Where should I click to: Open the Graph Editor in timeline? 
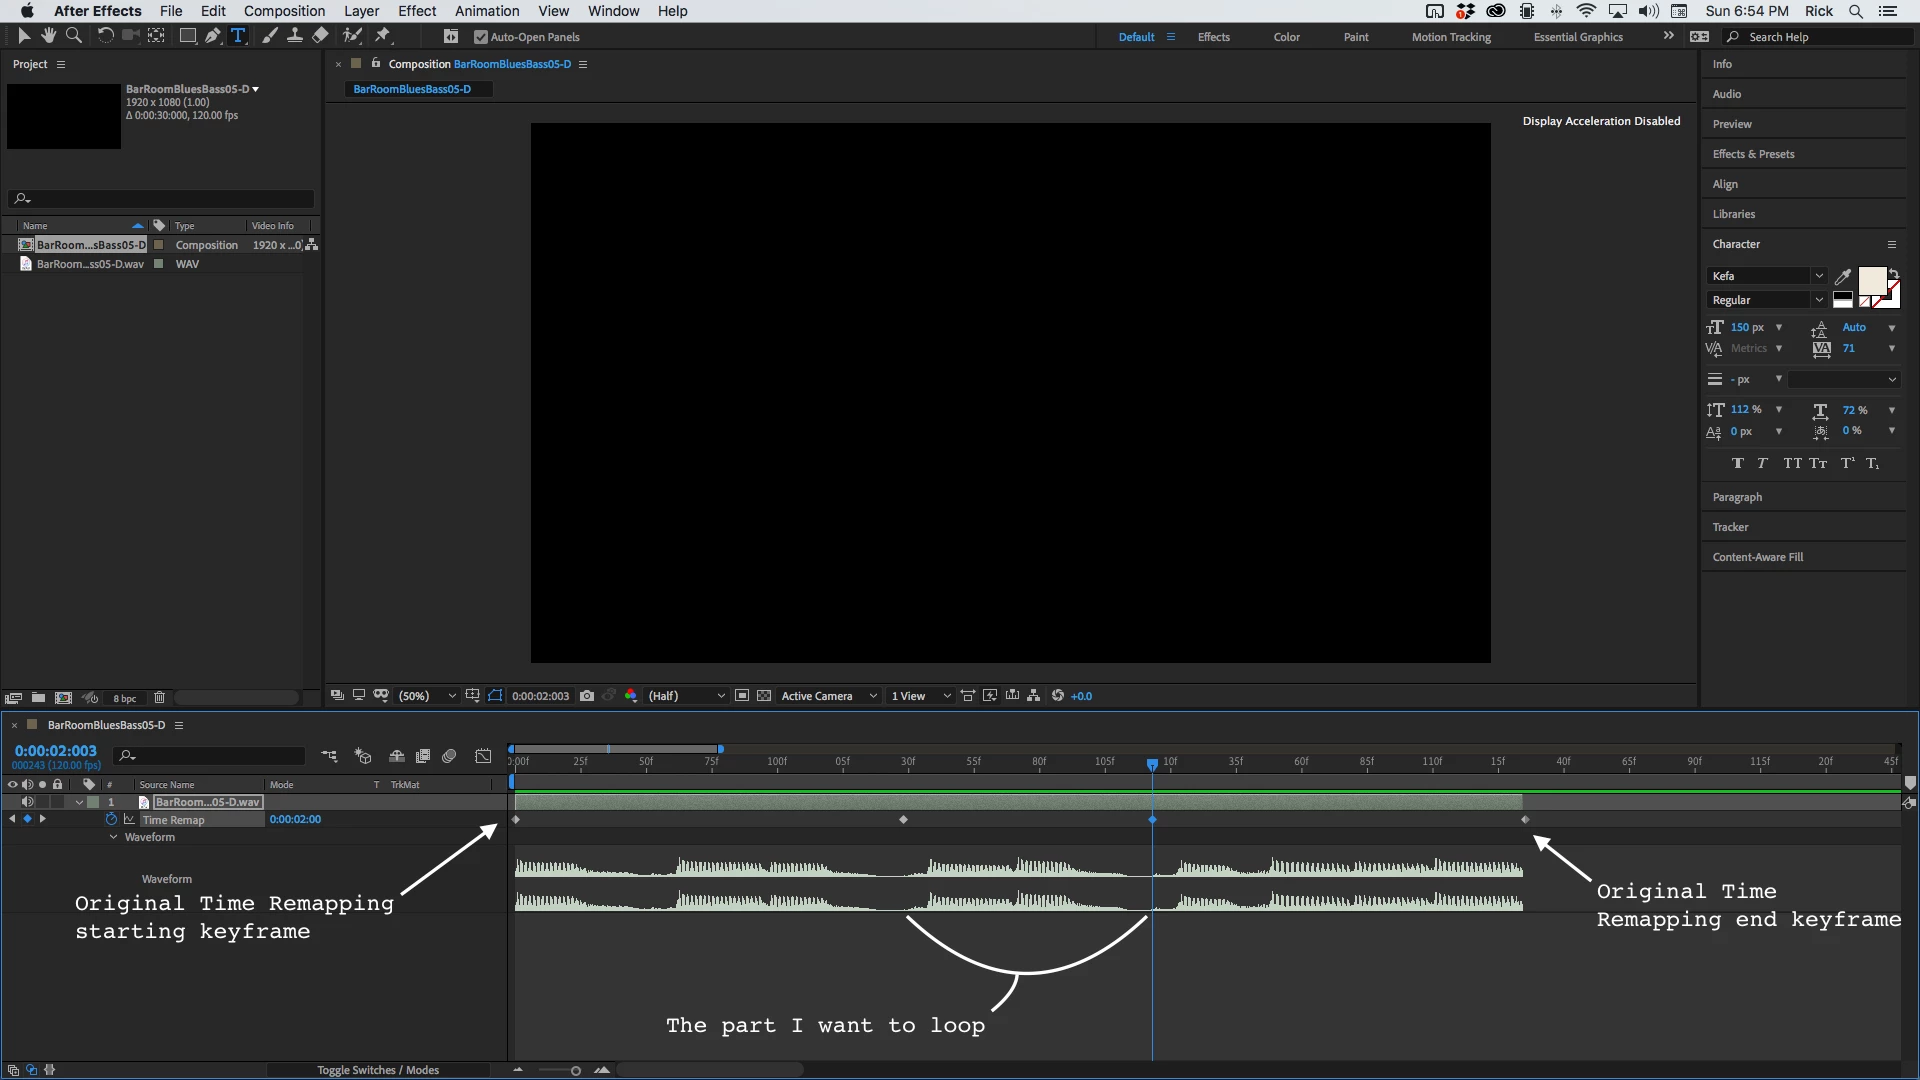(483, 757)
